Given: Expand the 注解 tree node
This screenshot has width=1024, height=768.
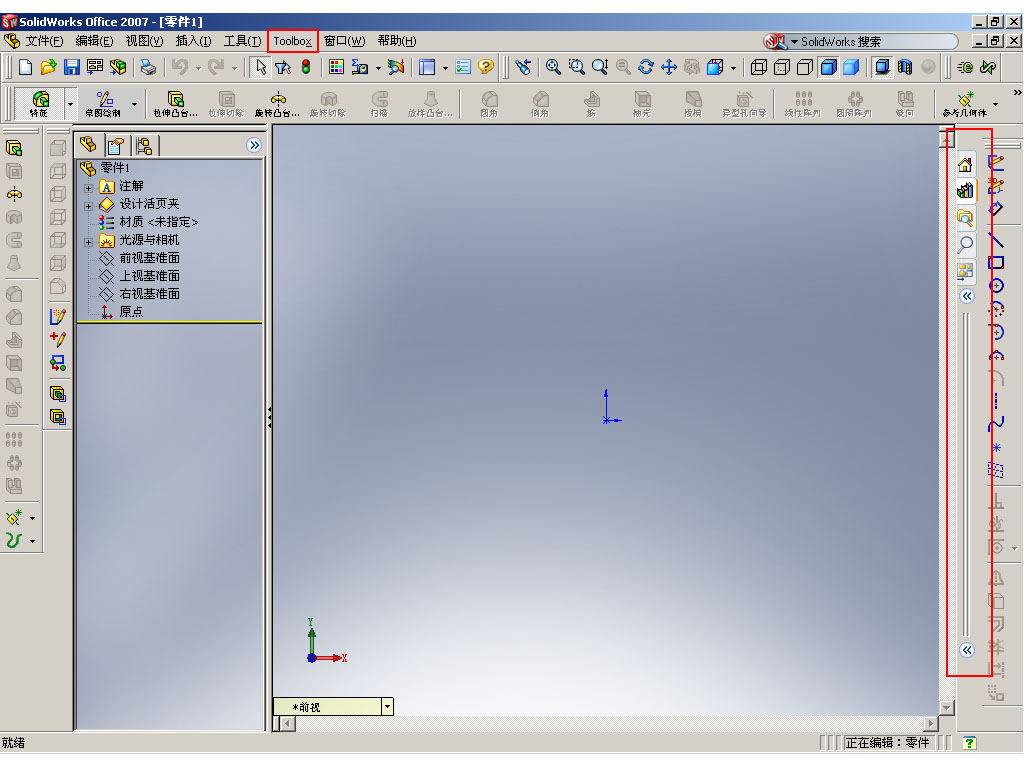Looking at the screenshot, I should 88,187.
